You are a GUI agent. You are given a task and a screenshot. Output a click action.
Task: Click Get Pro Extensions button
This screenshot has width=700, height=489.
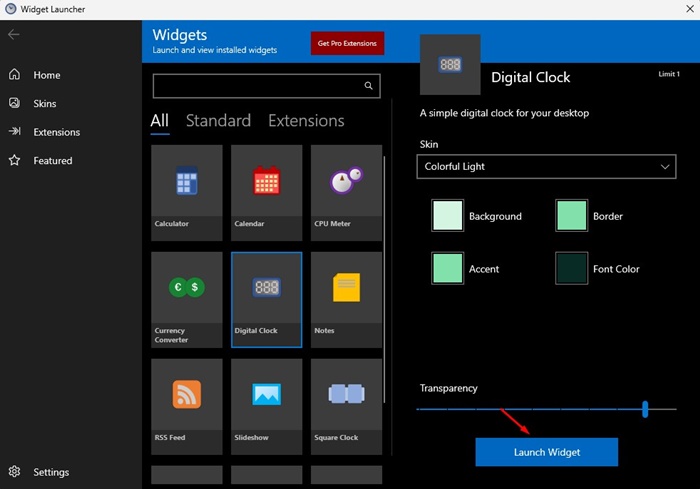(347, 43)
